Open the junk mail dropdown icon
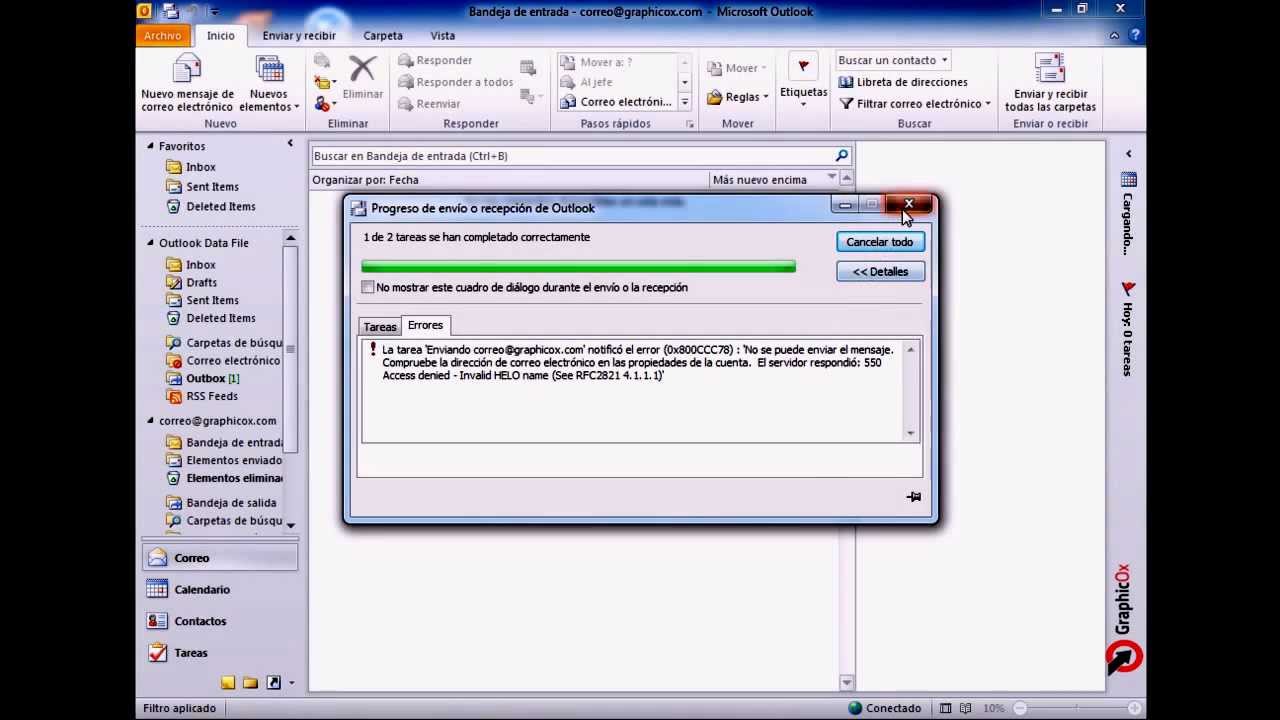The width and height of the screenshot is (1280, 720). pyautogui.click(x=324, y=104)
